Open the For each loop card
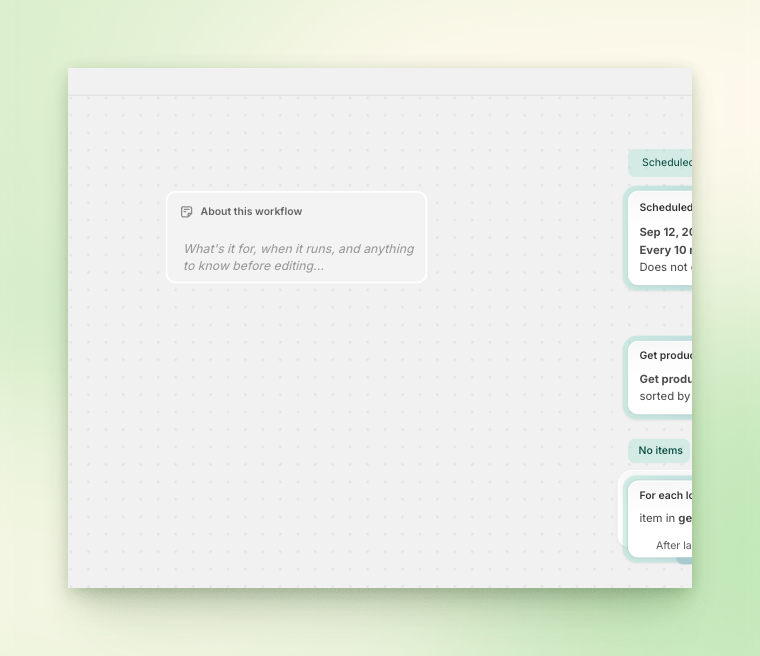This screenshot has height=656, width=760. 660,519
